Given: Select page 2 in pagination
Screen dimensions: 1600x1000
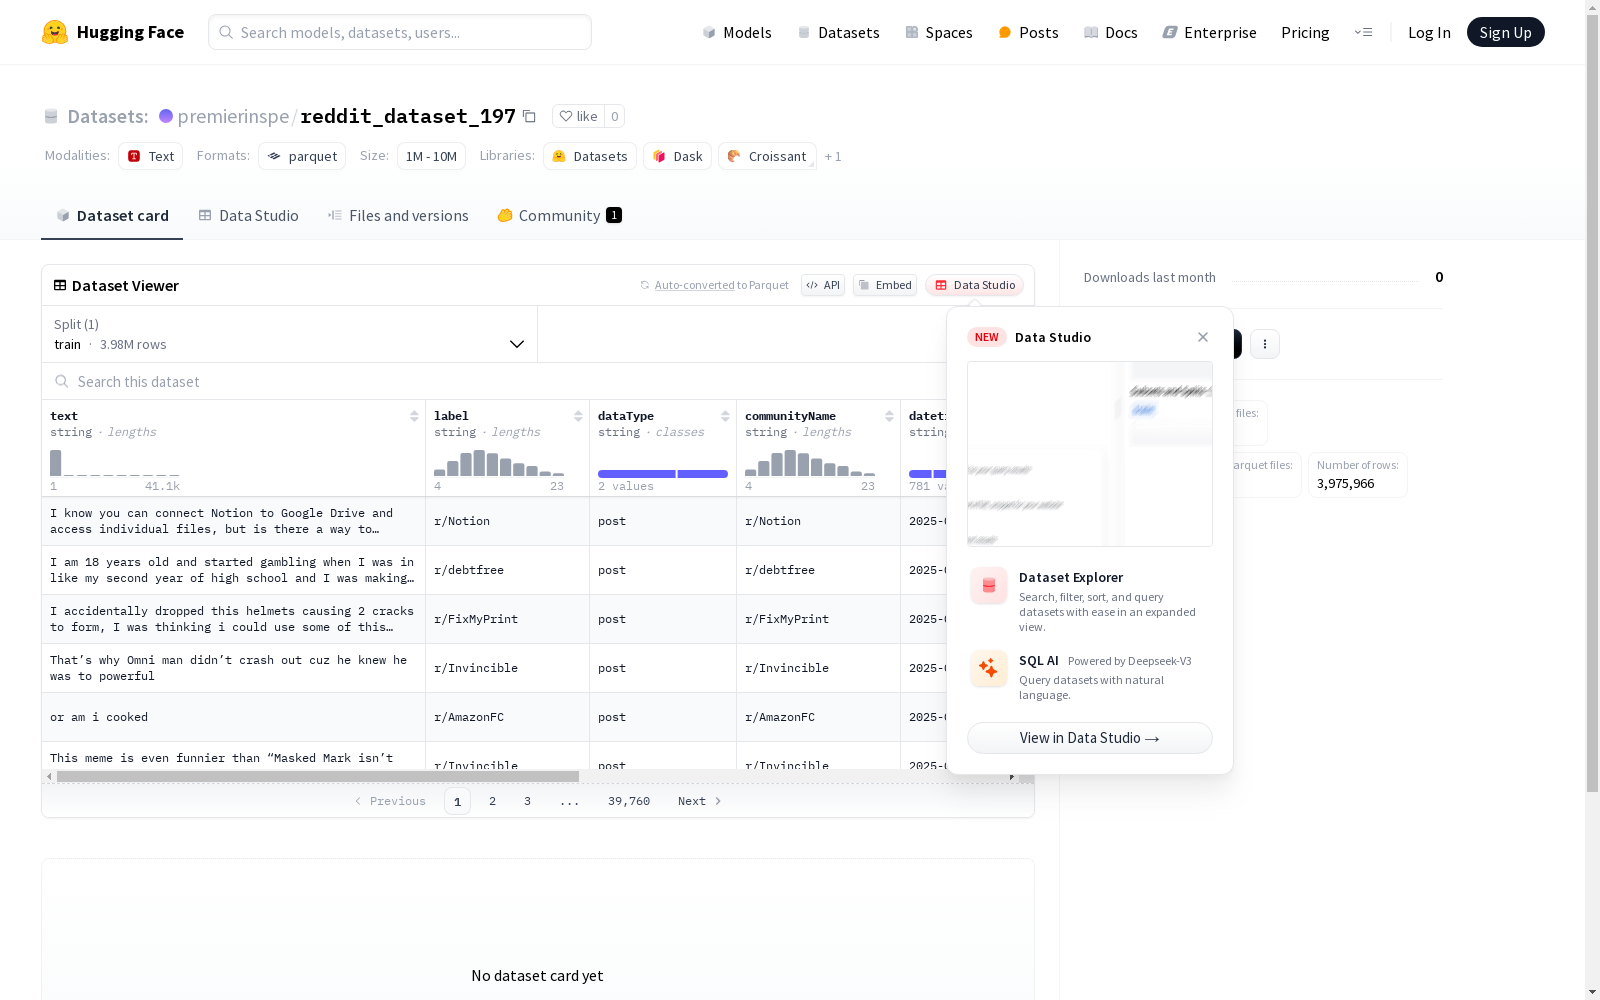Looking at the screenshot, I should tap(492, 801).
